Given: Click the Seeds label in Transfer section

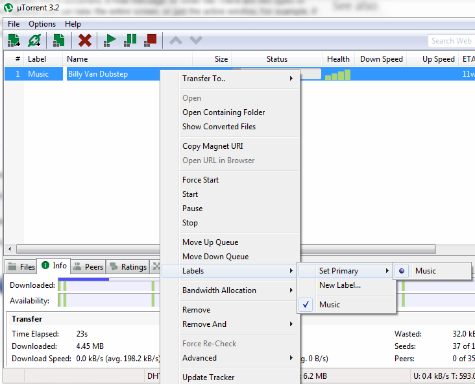Looking at the screenshot, I should click(405, 346).
